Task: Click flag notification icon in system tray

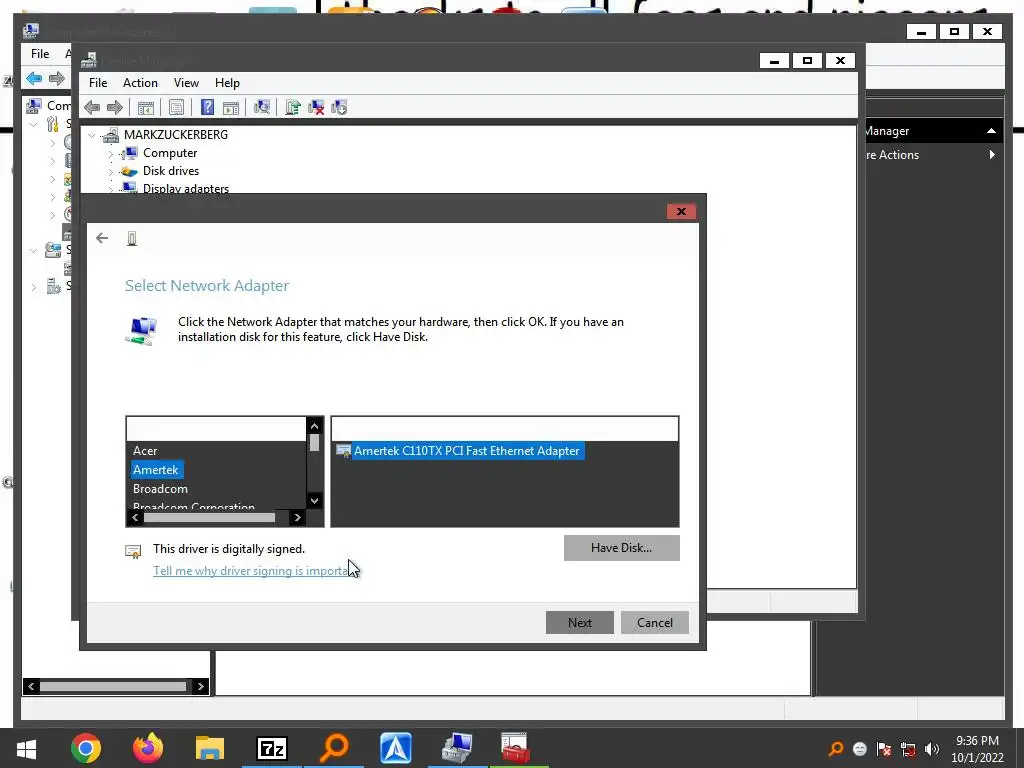Action: coord(884,749)
